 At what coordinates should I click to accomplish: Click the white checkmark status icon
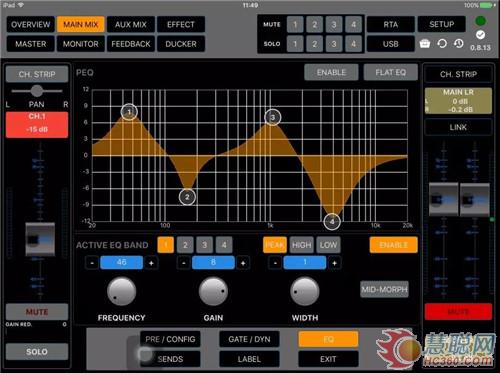[x=480, y=35]
